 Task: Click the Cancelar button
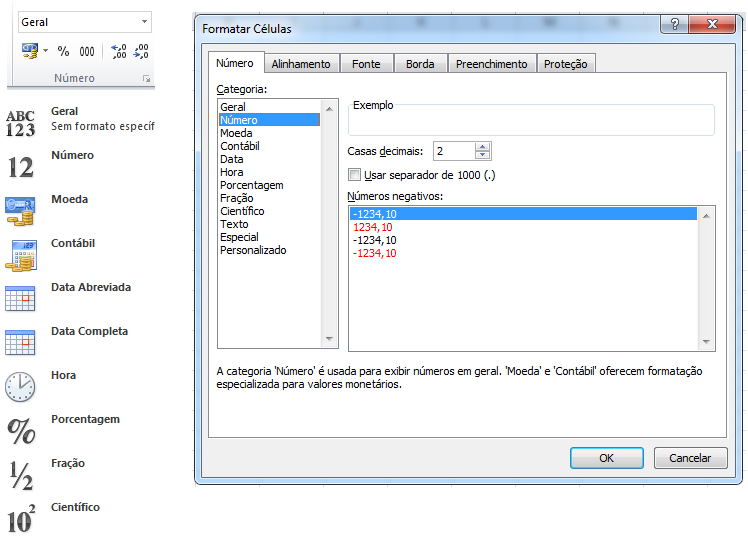[690, 458]
